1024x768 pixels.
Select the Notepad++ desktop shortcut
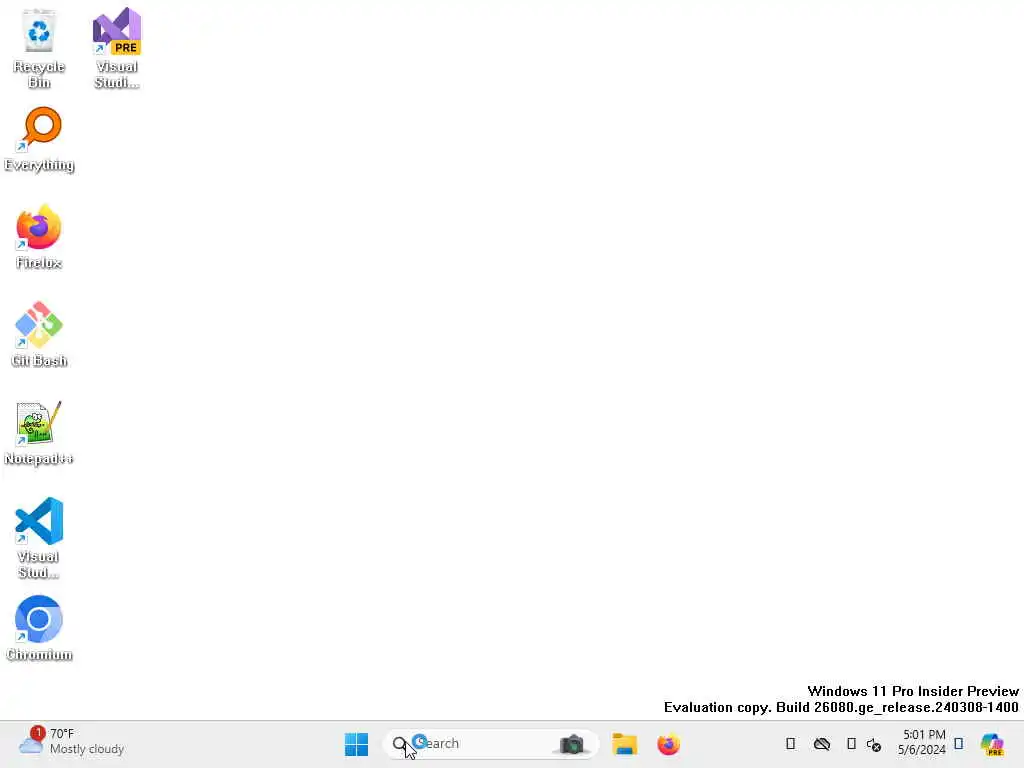click(39, 433)
